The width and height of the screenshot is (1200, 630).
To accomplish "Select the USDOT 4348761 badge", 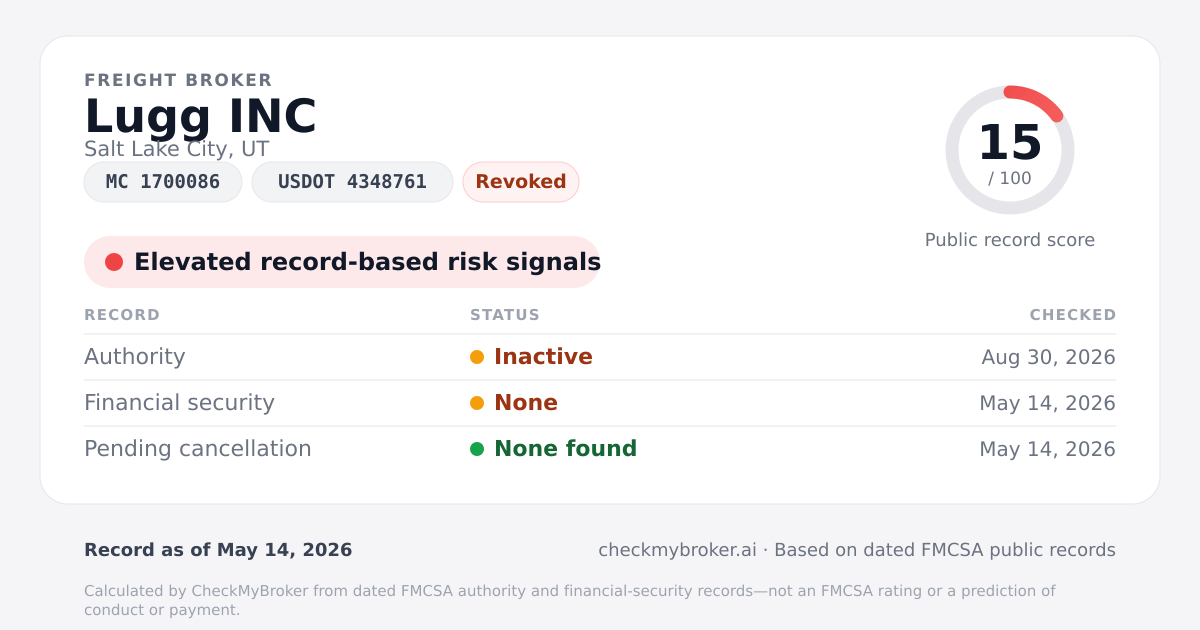I will (352, 182).
